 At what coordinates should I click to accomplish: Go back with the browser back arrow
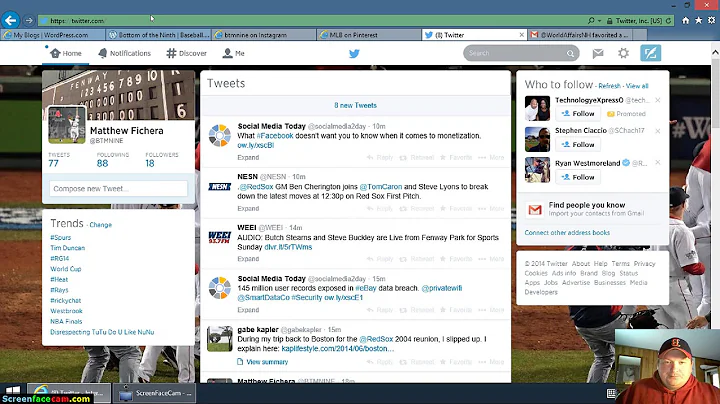[10, 20]
